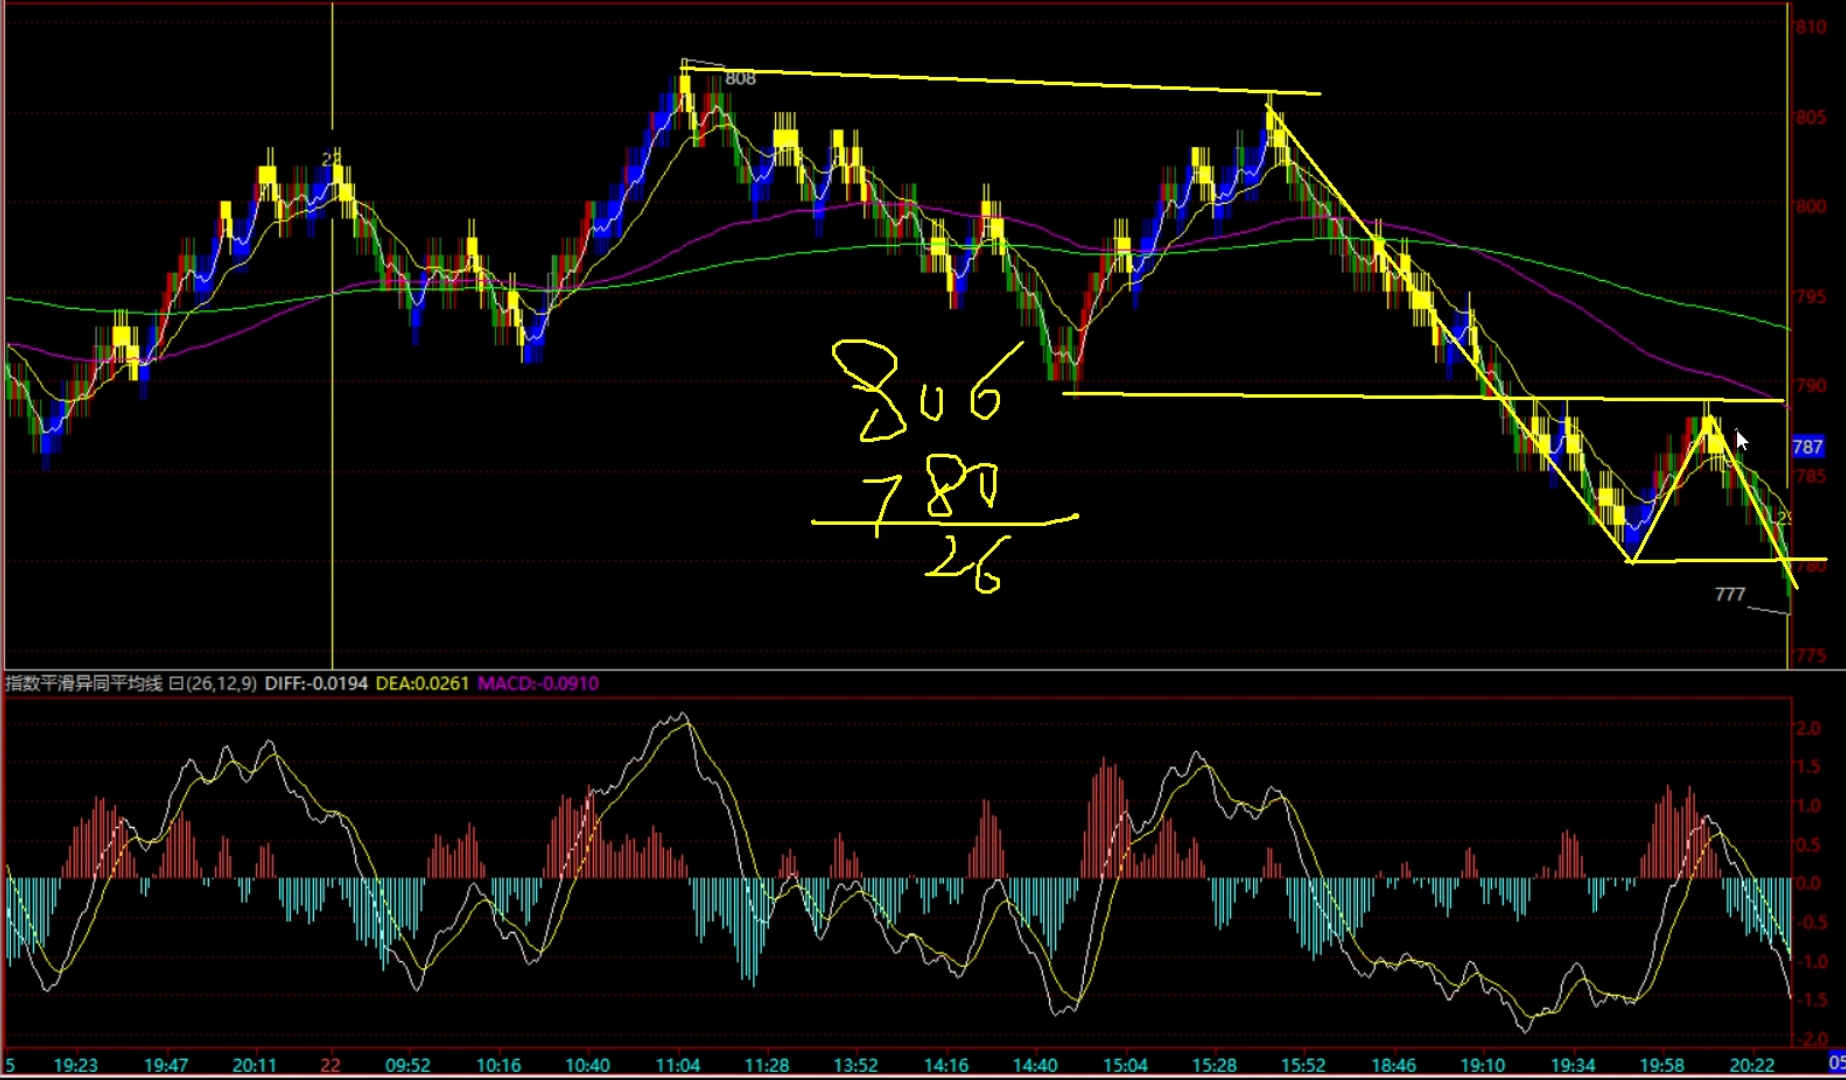The width and height of the screenshot is (1846, 1080).
Task: Click the 800 price level on right axis
Action: coord(1810,207)
